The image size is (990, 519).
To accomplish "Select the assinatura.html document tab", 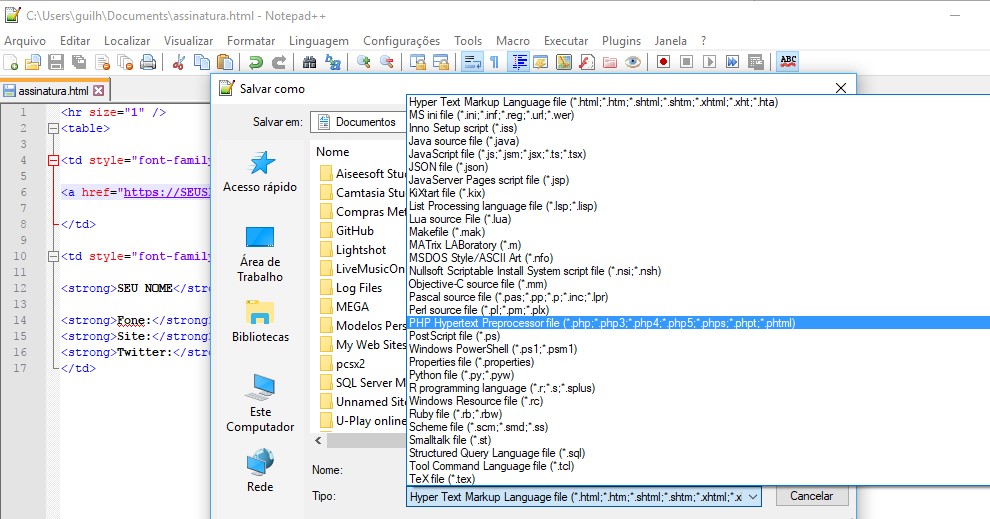I will click(54, 91).
